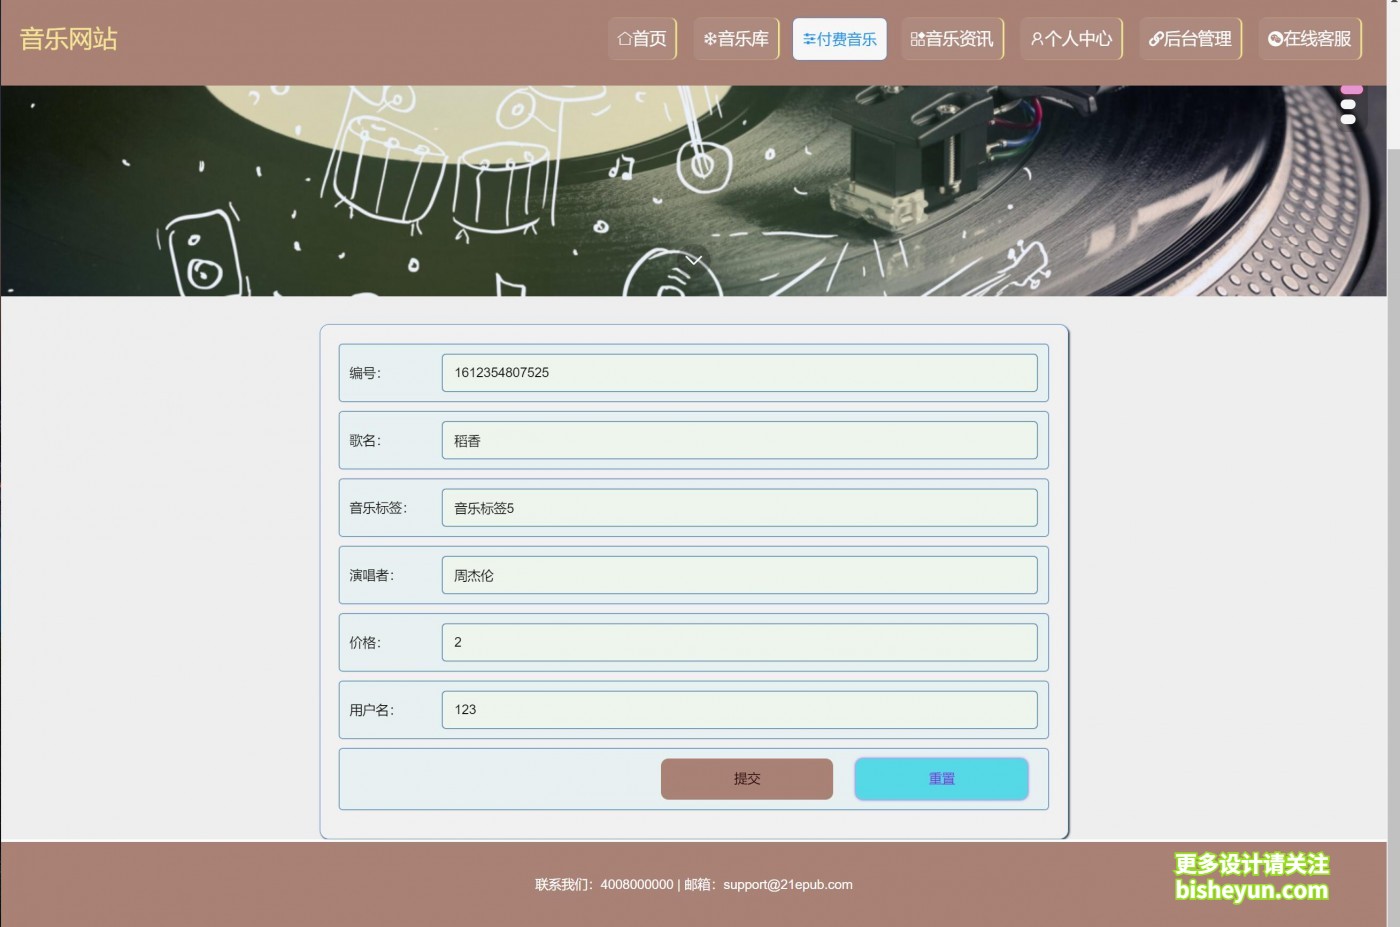The height and width of the screenshot is (927, 1400).
Task: Switch to the 音乐资讯 navigation tab
Action: point(952,38)
